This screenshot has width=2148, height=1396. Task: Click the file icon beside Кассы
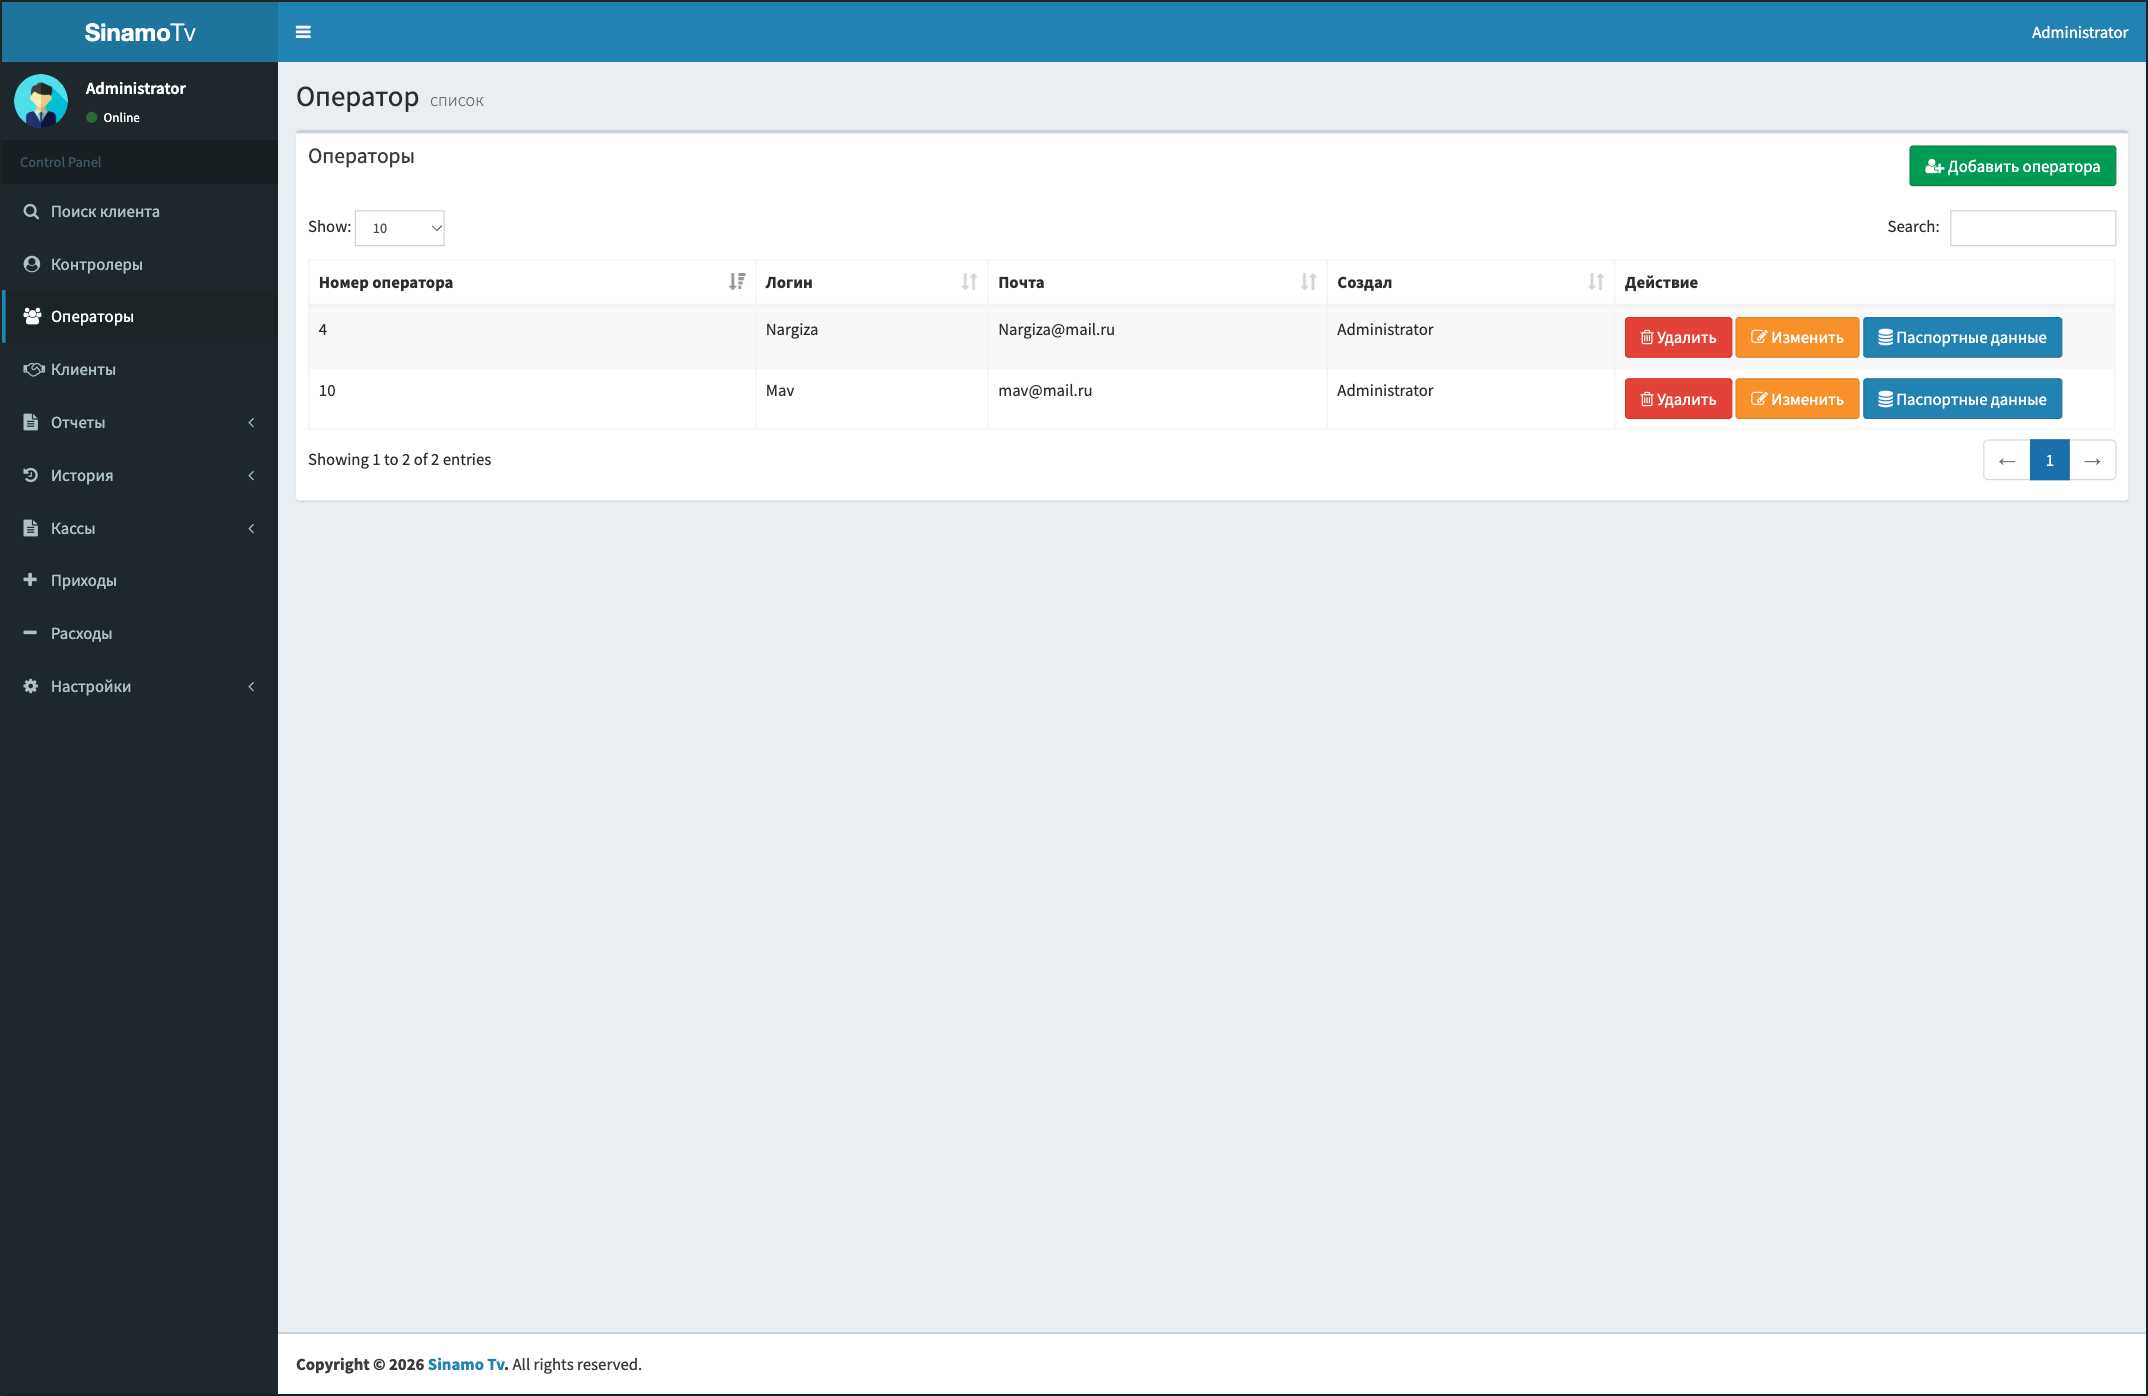[x=30, y=528]
